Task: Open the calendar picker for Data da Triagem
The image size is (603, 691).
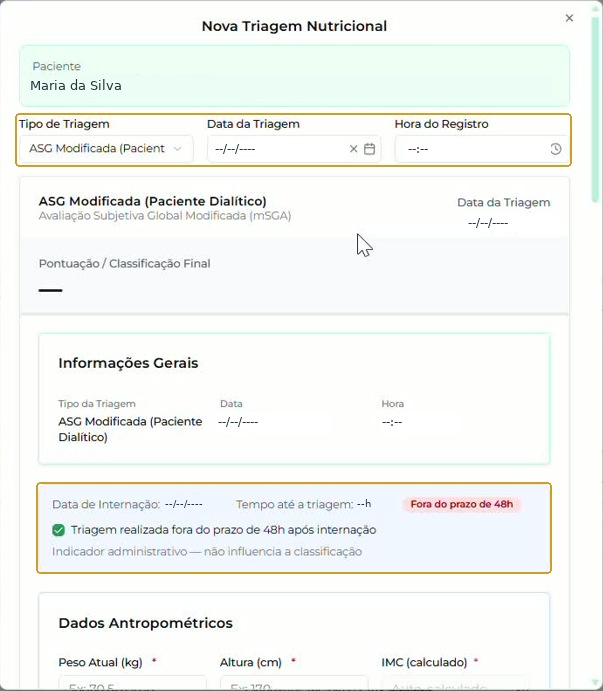Action: point(369,149)
